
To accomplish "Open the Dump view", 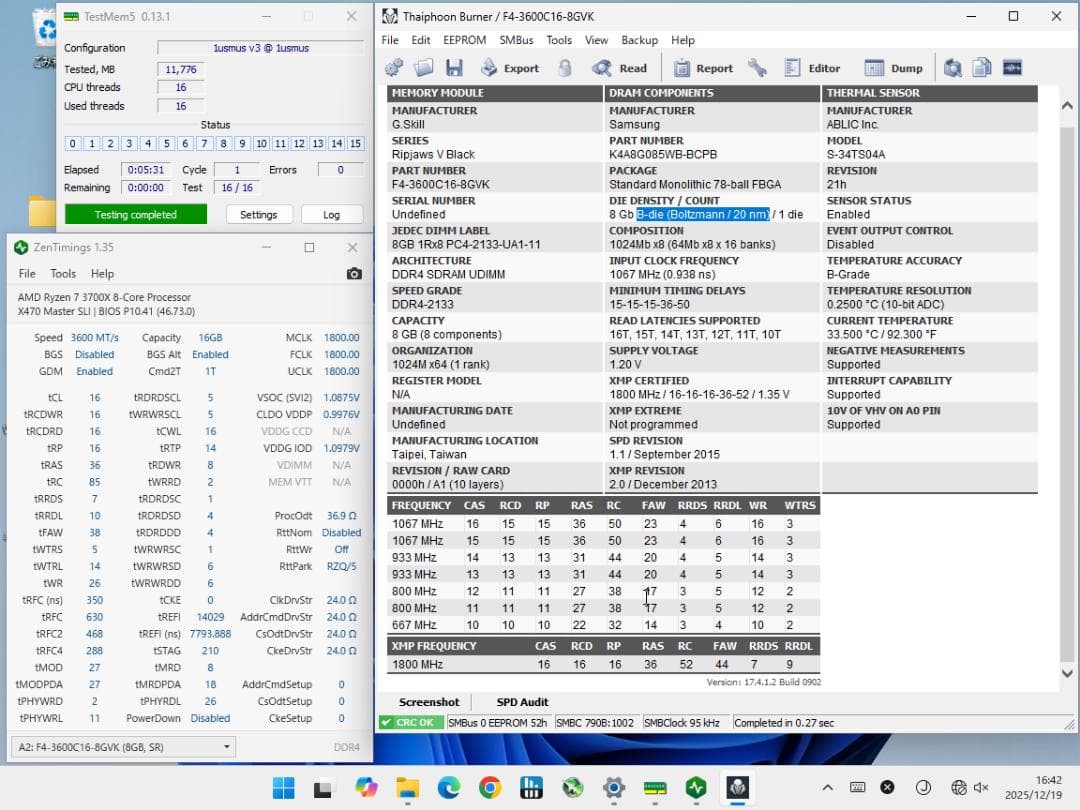I will point(894,68).
